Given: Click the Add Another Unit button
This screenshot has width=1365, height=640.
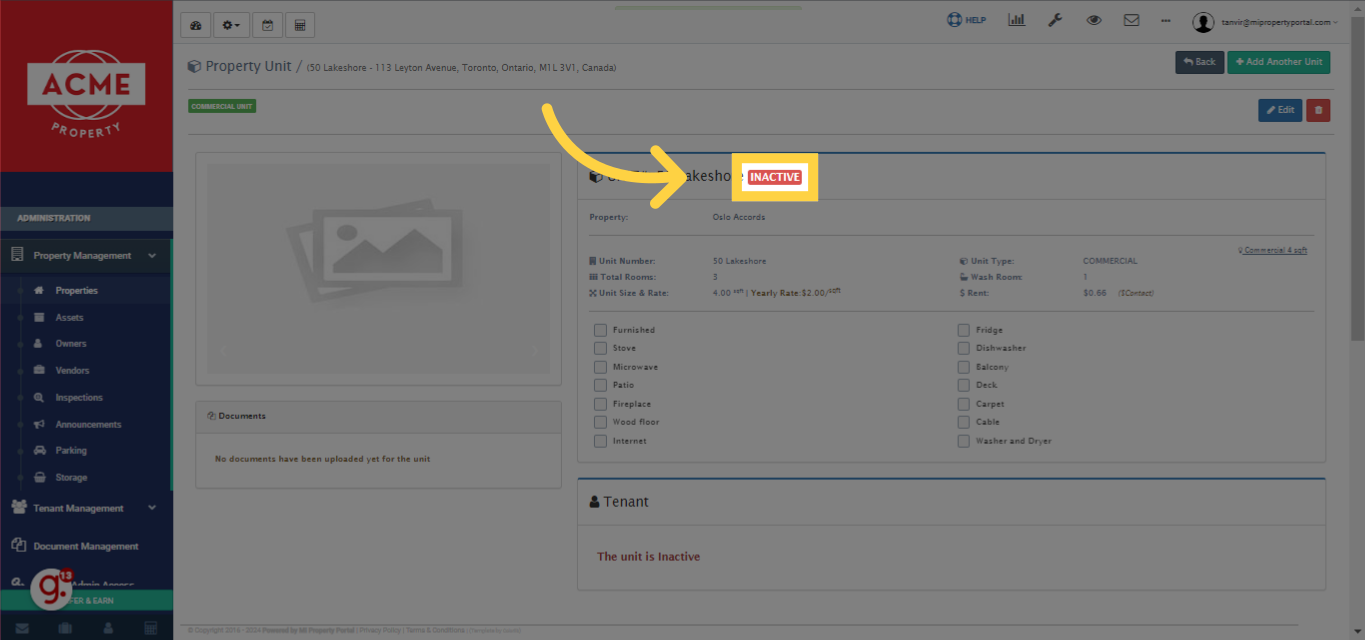Looking at the screenshot, I should 1278,61.
